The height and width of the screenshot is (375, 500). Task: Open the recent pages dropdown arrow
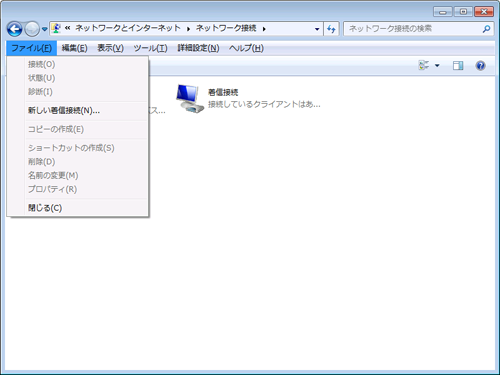[45, 29]
